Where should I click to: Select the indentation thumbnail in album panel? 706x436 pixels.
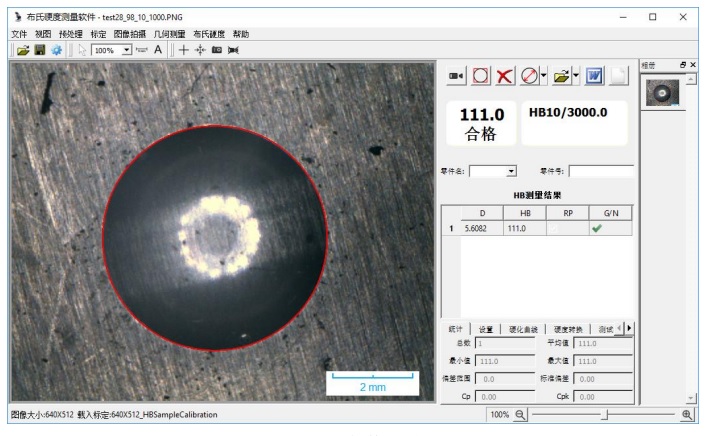pyautogui.click(x=659, y=93)
